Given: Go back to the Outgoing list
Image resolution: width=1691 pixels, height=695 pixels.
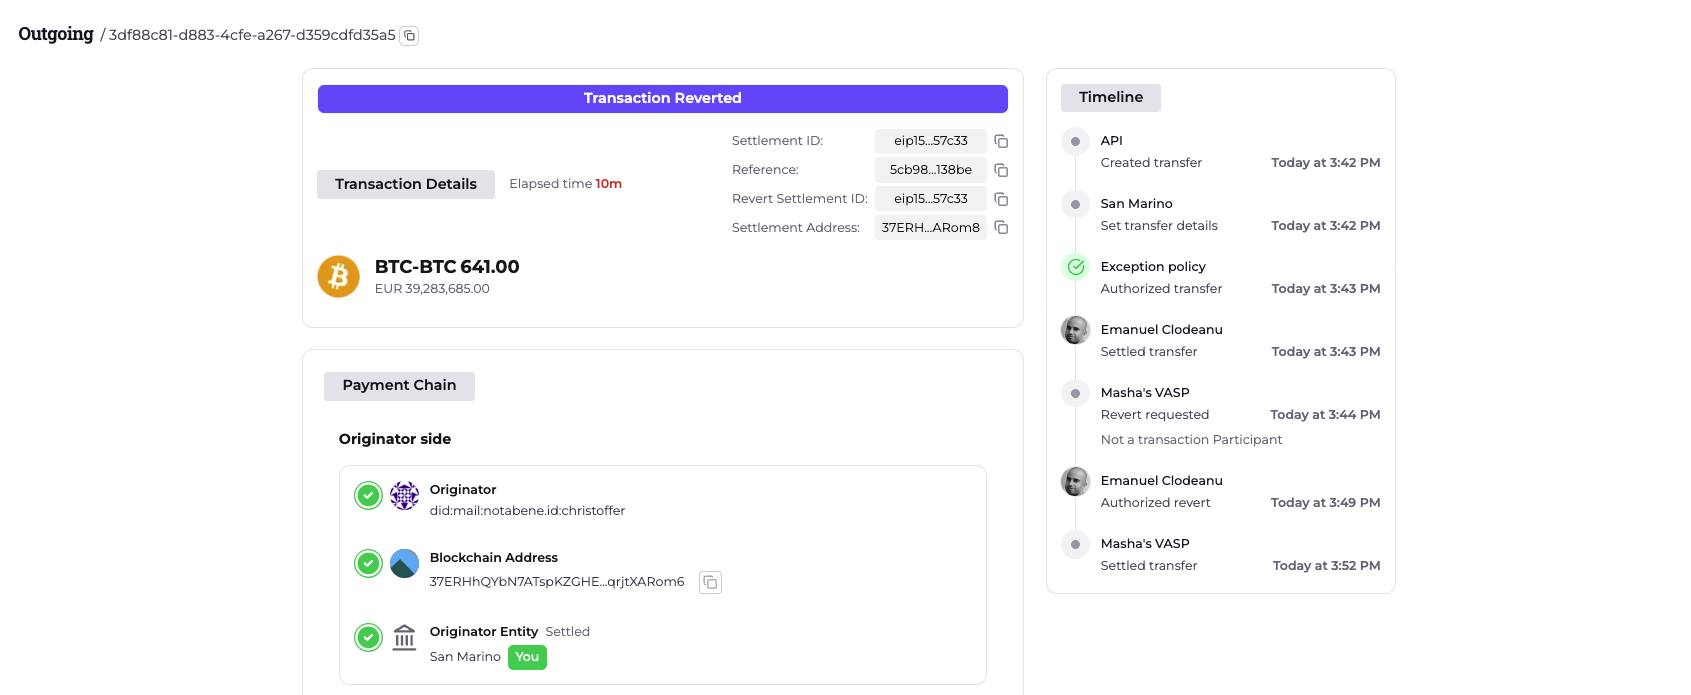Looking at the screenshot, I should (x=56, y=34).
